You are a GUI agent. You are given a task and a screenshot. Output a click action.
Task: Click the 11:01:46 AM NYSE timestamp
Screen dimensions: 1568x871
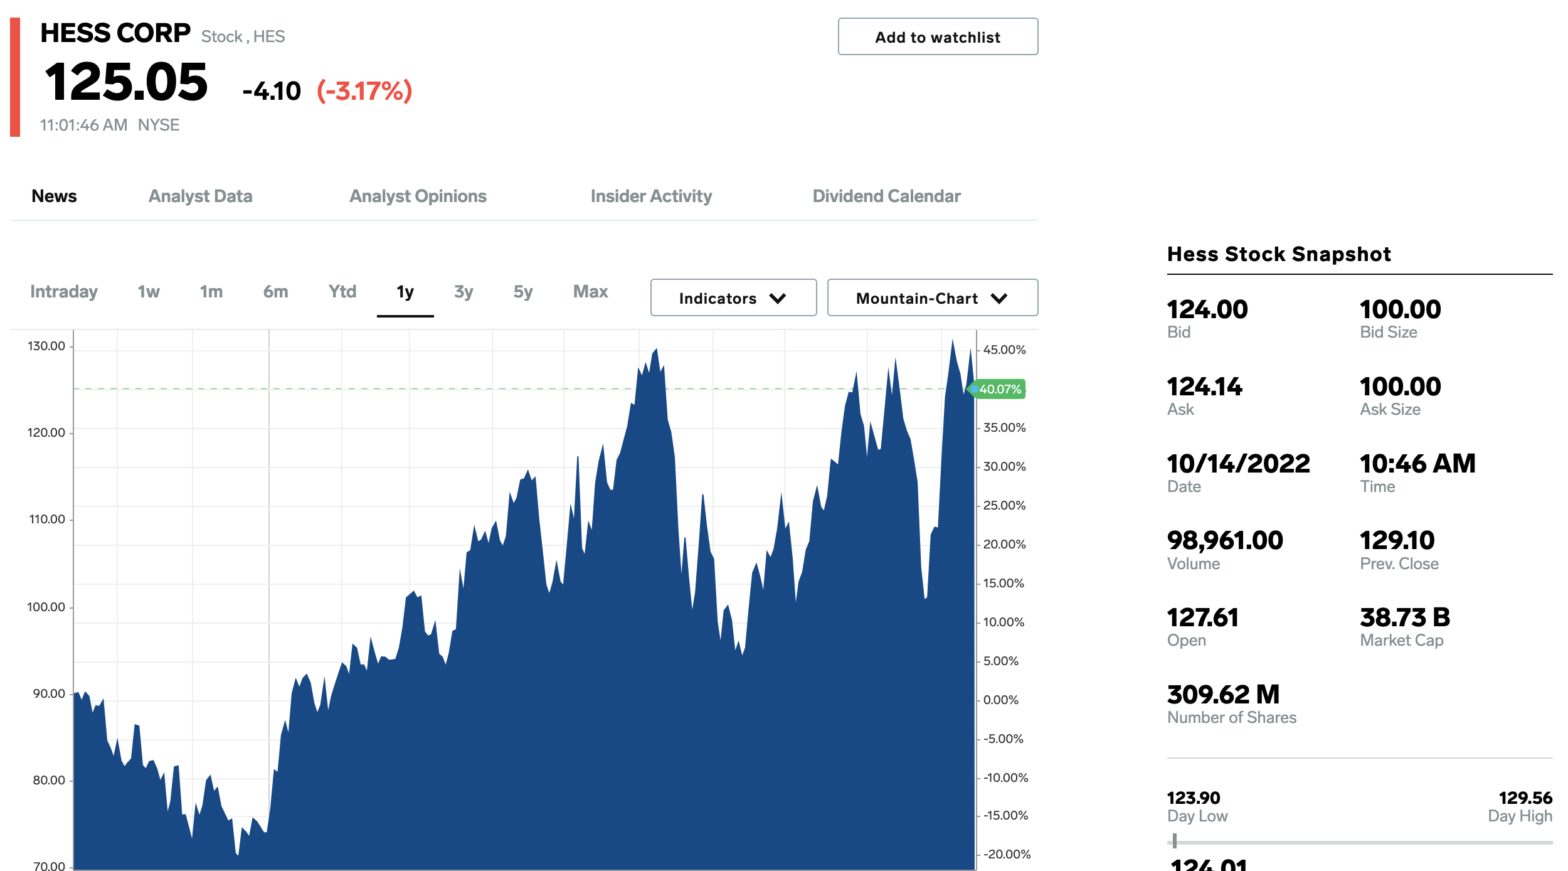click(110, 125)
